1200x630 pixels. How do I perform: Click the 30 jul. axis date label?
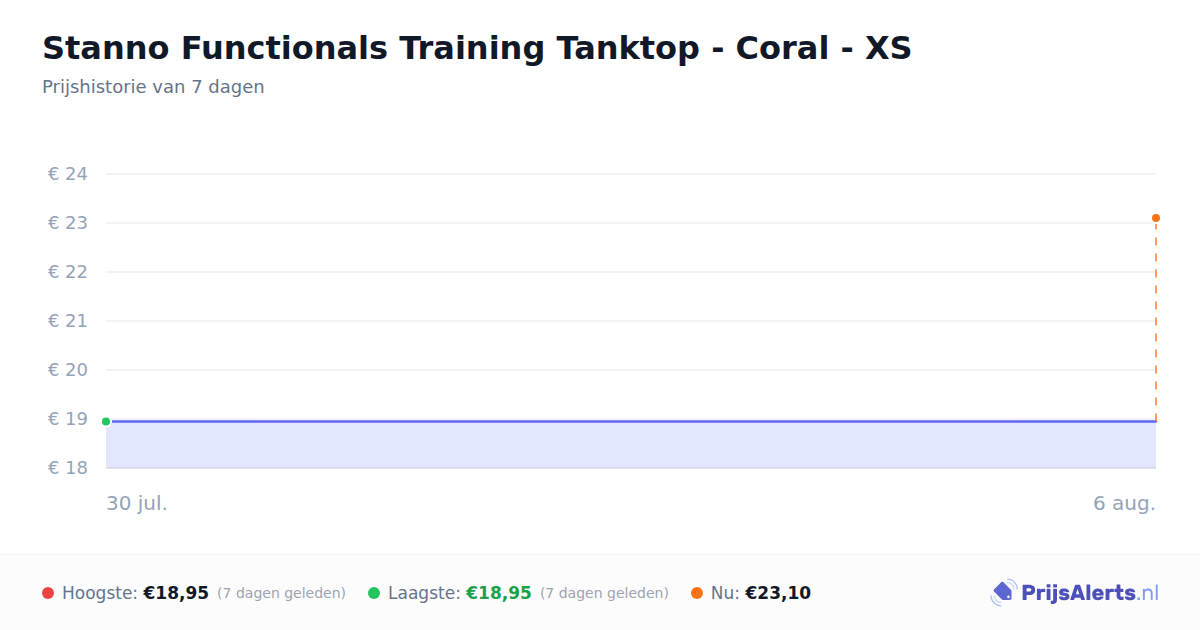[137, 503]
